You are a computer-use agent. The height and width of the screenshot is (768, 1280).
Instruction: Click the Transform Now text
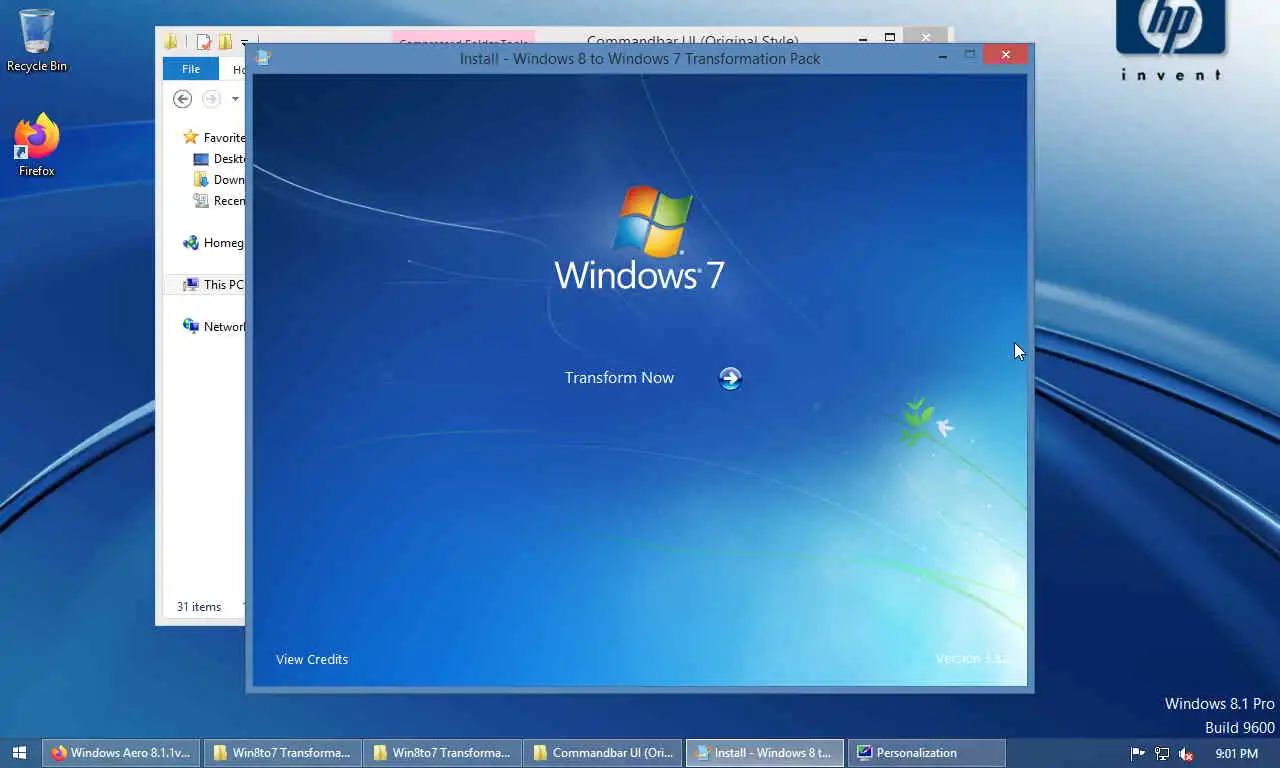tap(619, 378)
